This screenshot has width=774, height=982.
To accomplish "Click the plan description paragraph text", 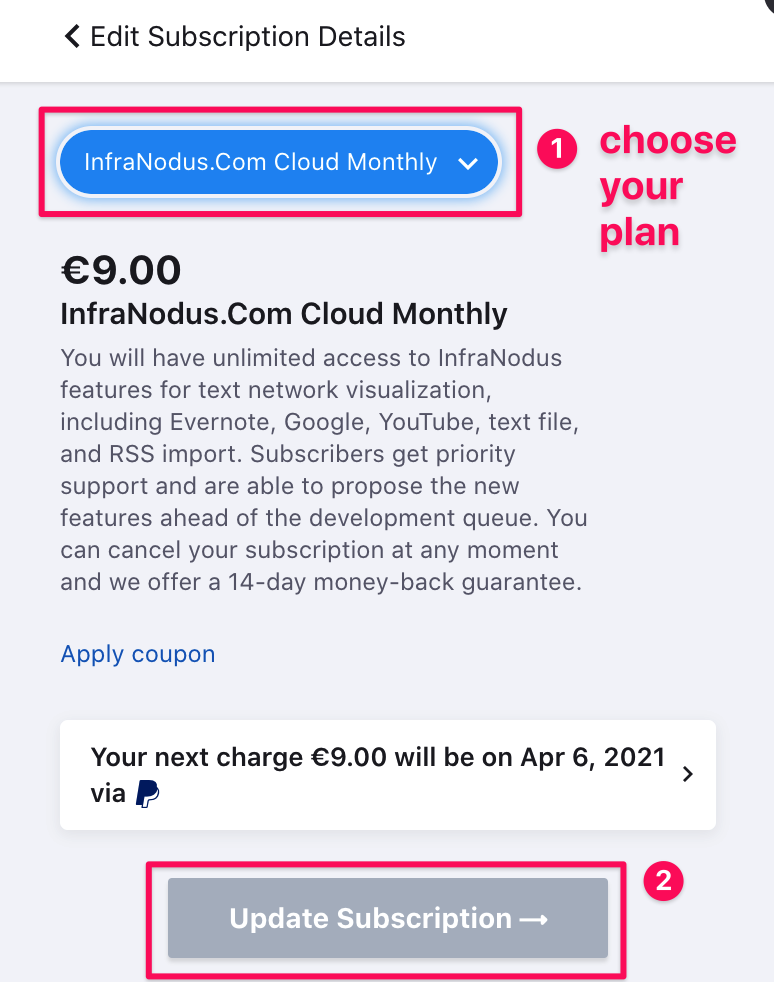I will pyautogui.click(x=324, y=470).
